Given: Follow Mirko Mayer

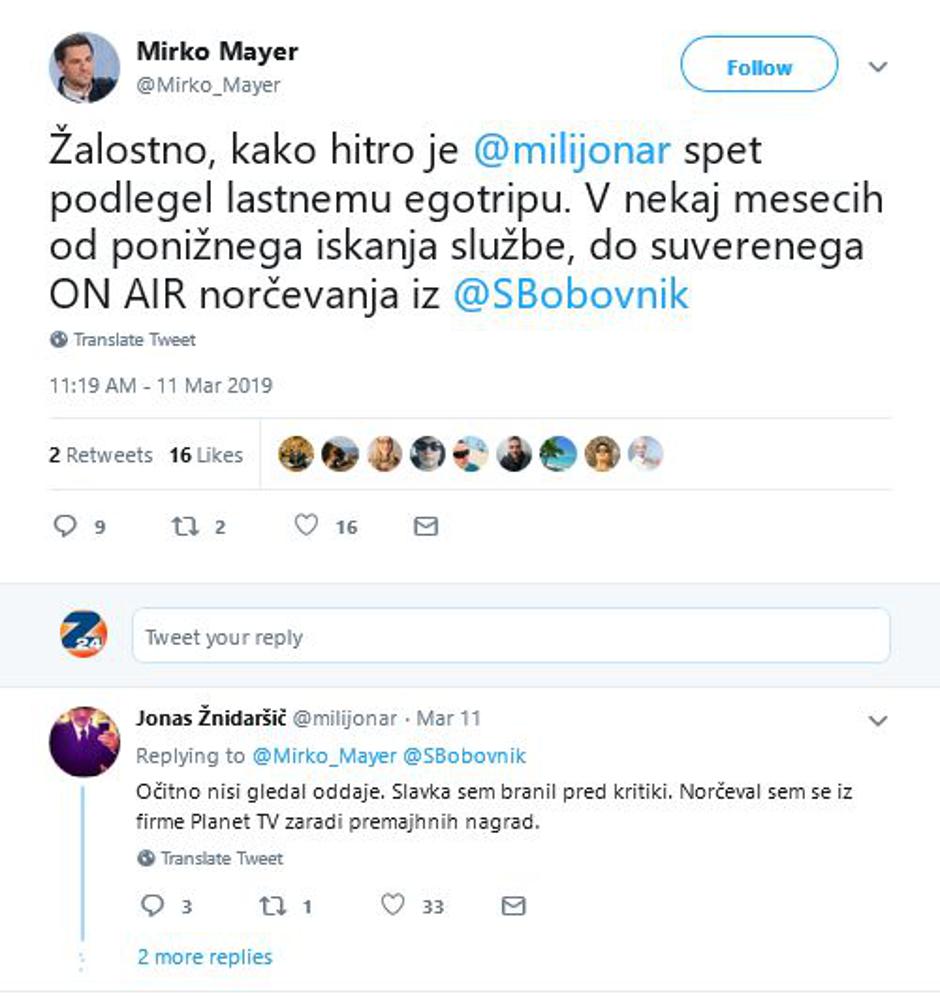Looking at the screenshot, I should point(761,66).
